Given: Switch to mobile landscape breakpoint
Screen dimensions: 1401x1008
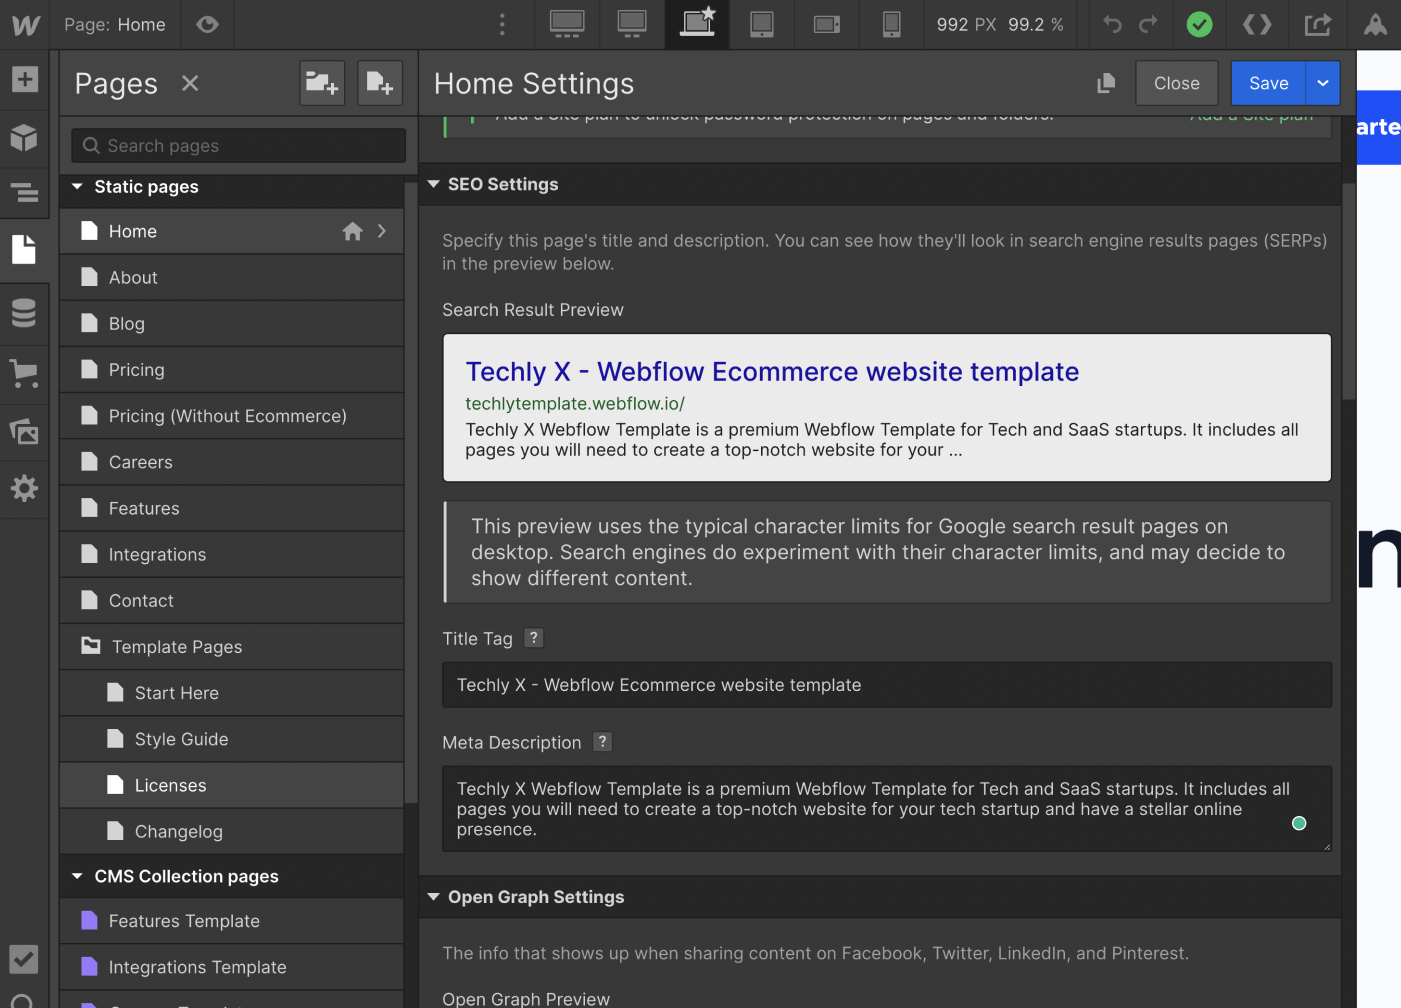Looking at the screenshot, I should (827, 25).
